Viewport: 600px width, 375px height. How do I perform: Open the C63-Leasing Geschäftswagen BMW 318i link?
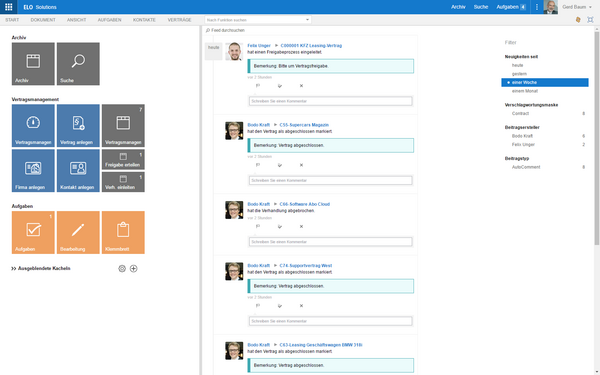(x=321, y=345)
